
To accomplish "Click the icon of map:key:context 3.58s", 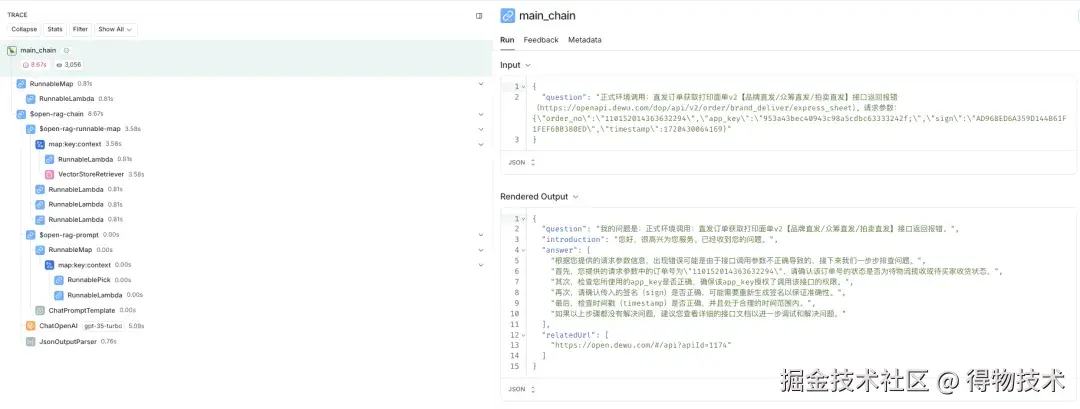I will 40,144.
